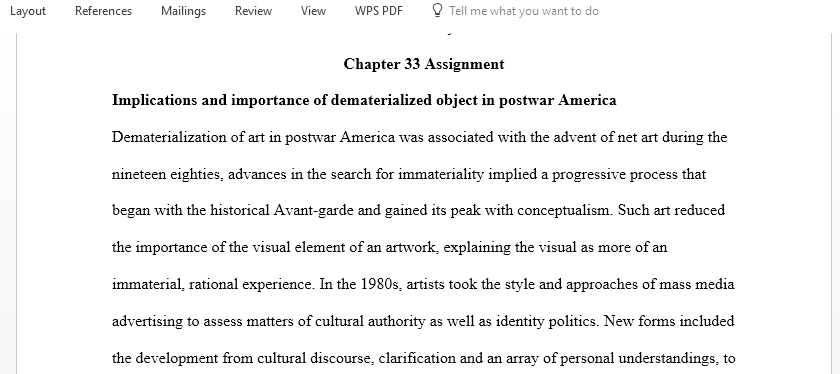Open the WPS PDF tab

point(379,11)
